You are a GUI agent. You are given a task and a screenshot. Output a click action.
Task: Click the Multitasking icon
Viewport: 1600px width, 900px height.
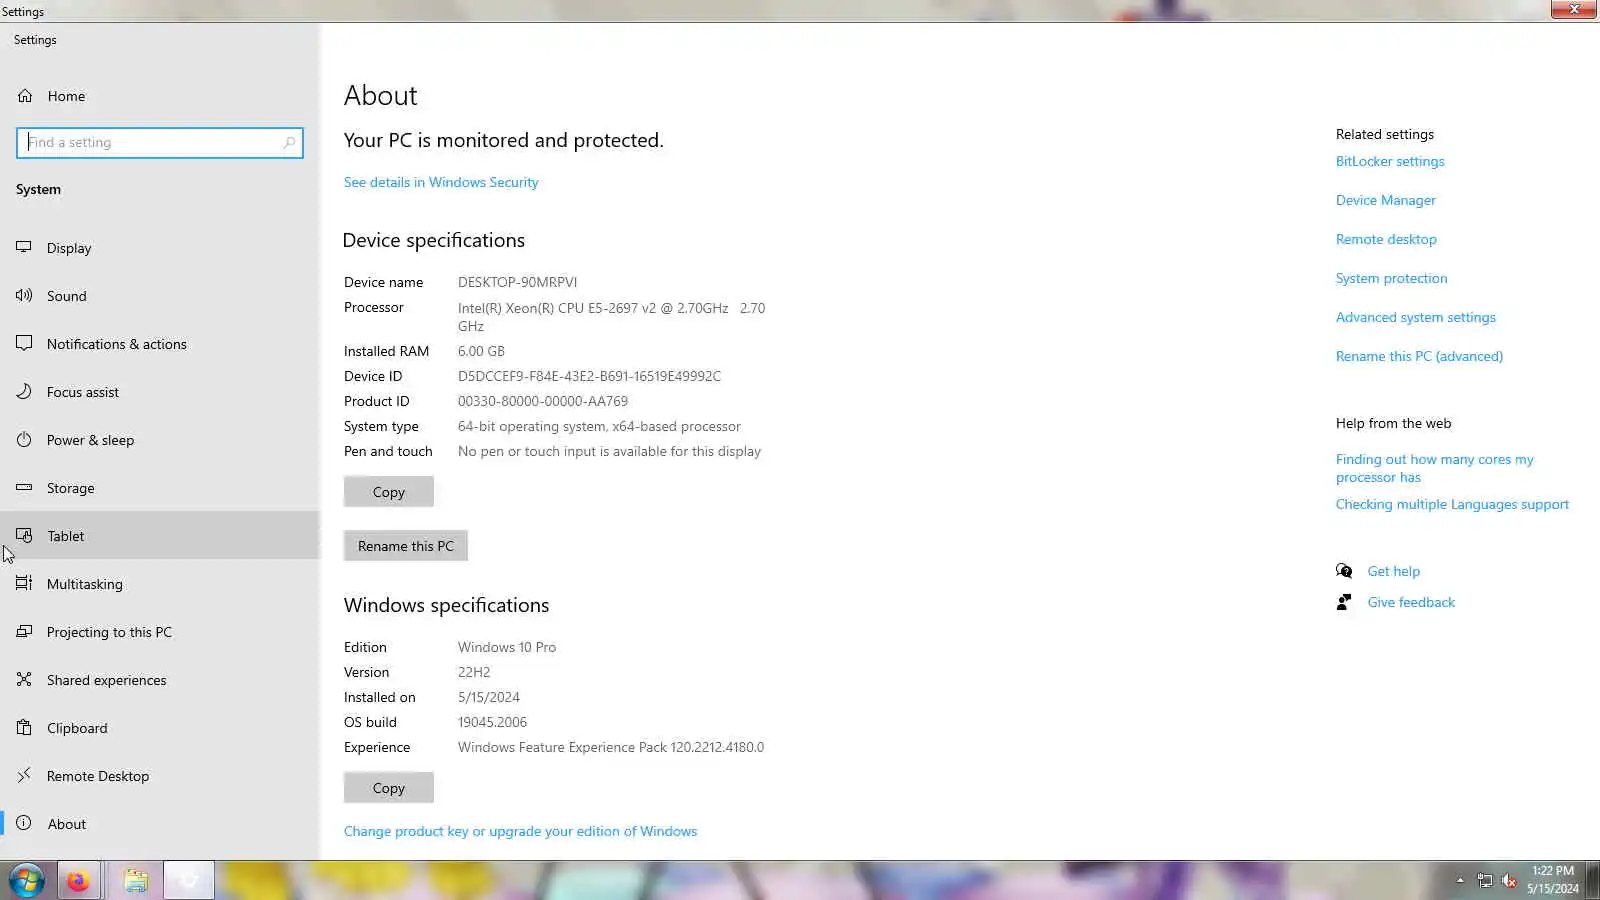pyautogui.click(x=24, y=583)
